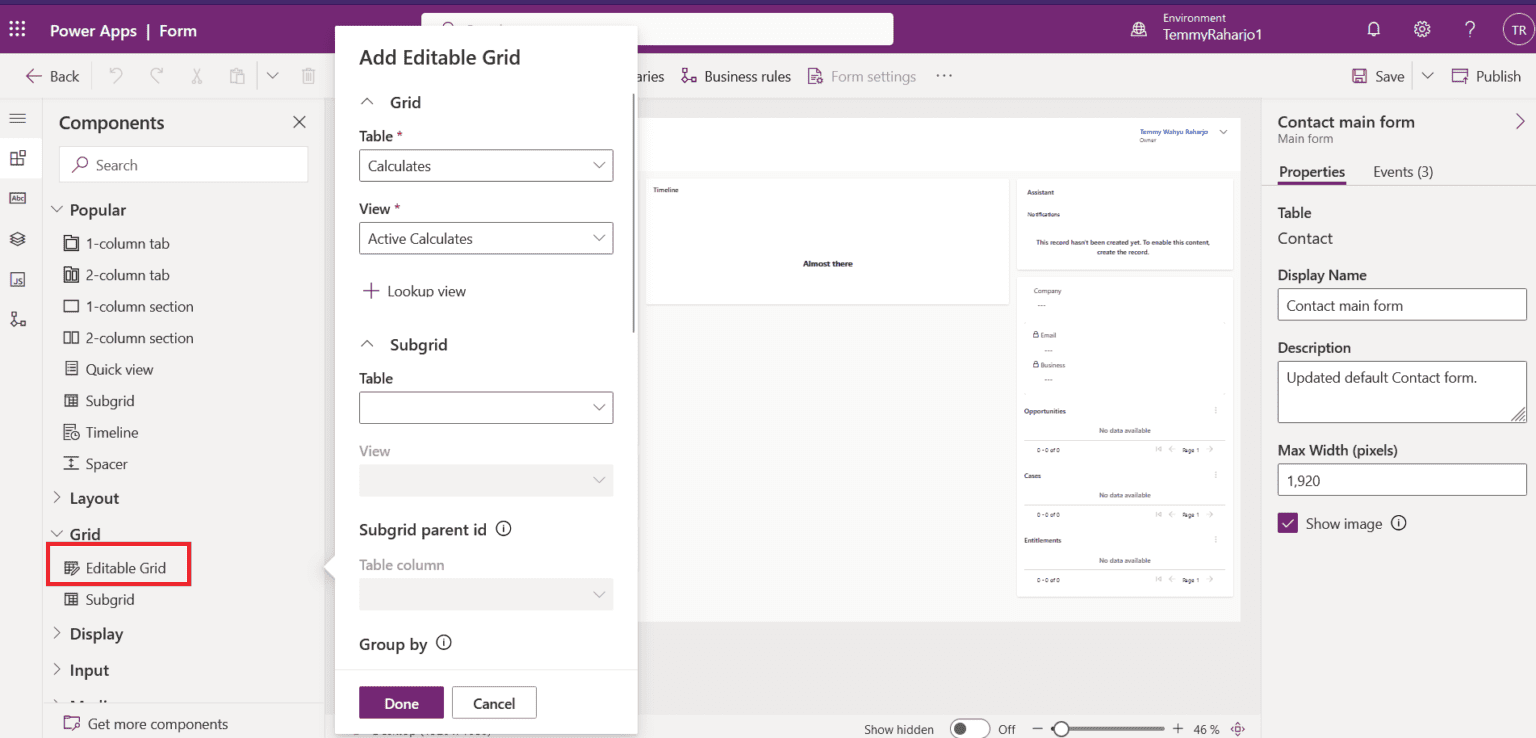Open Power Apps settings gear
The width and height of the screenshot is (1536, 738).
(x=1422, y=29)
